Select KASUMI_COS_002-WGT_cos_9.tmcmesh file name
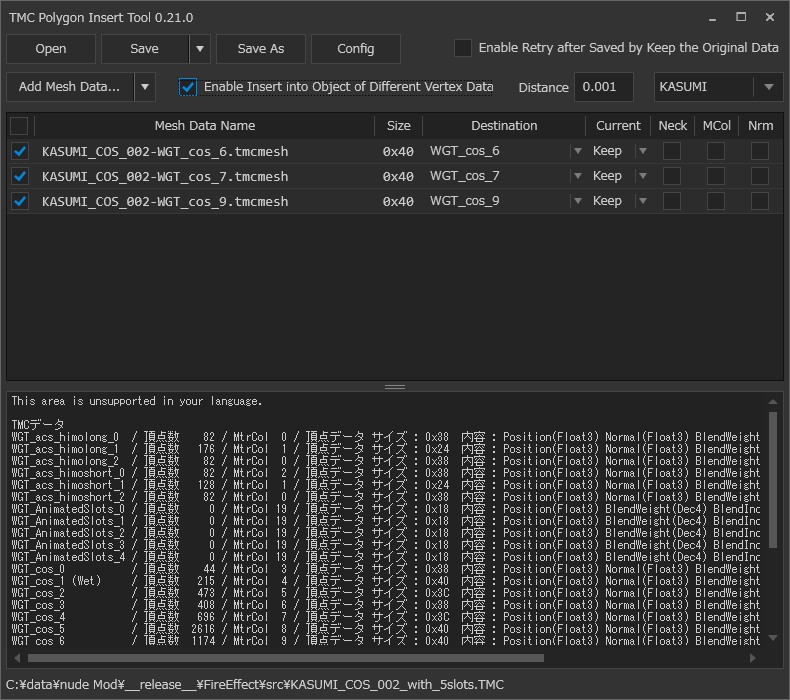 pos(165,201)
